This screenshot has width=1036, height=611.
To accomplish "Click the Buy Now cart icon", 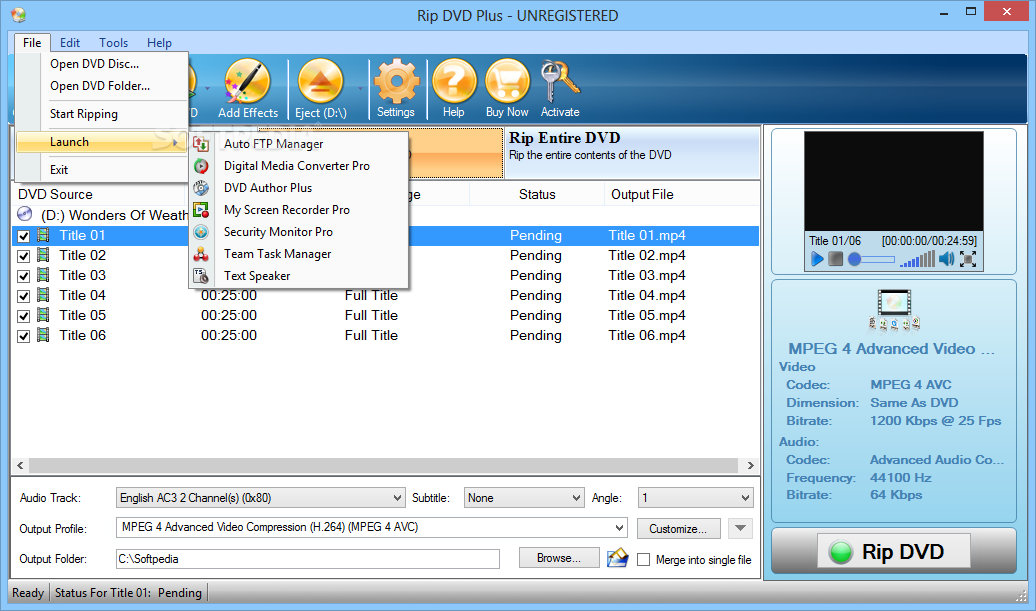I will click(507, 89).
